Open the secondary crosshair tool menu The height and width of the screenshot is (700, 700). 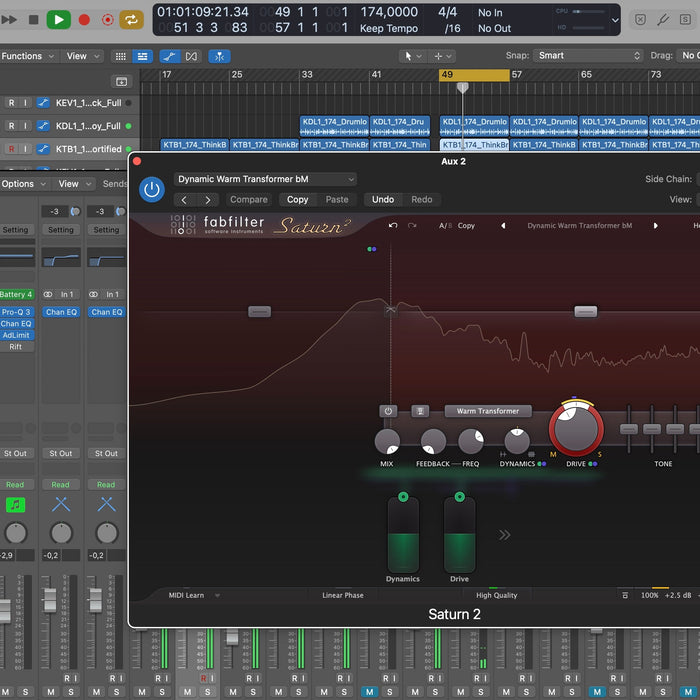[442, 56]
